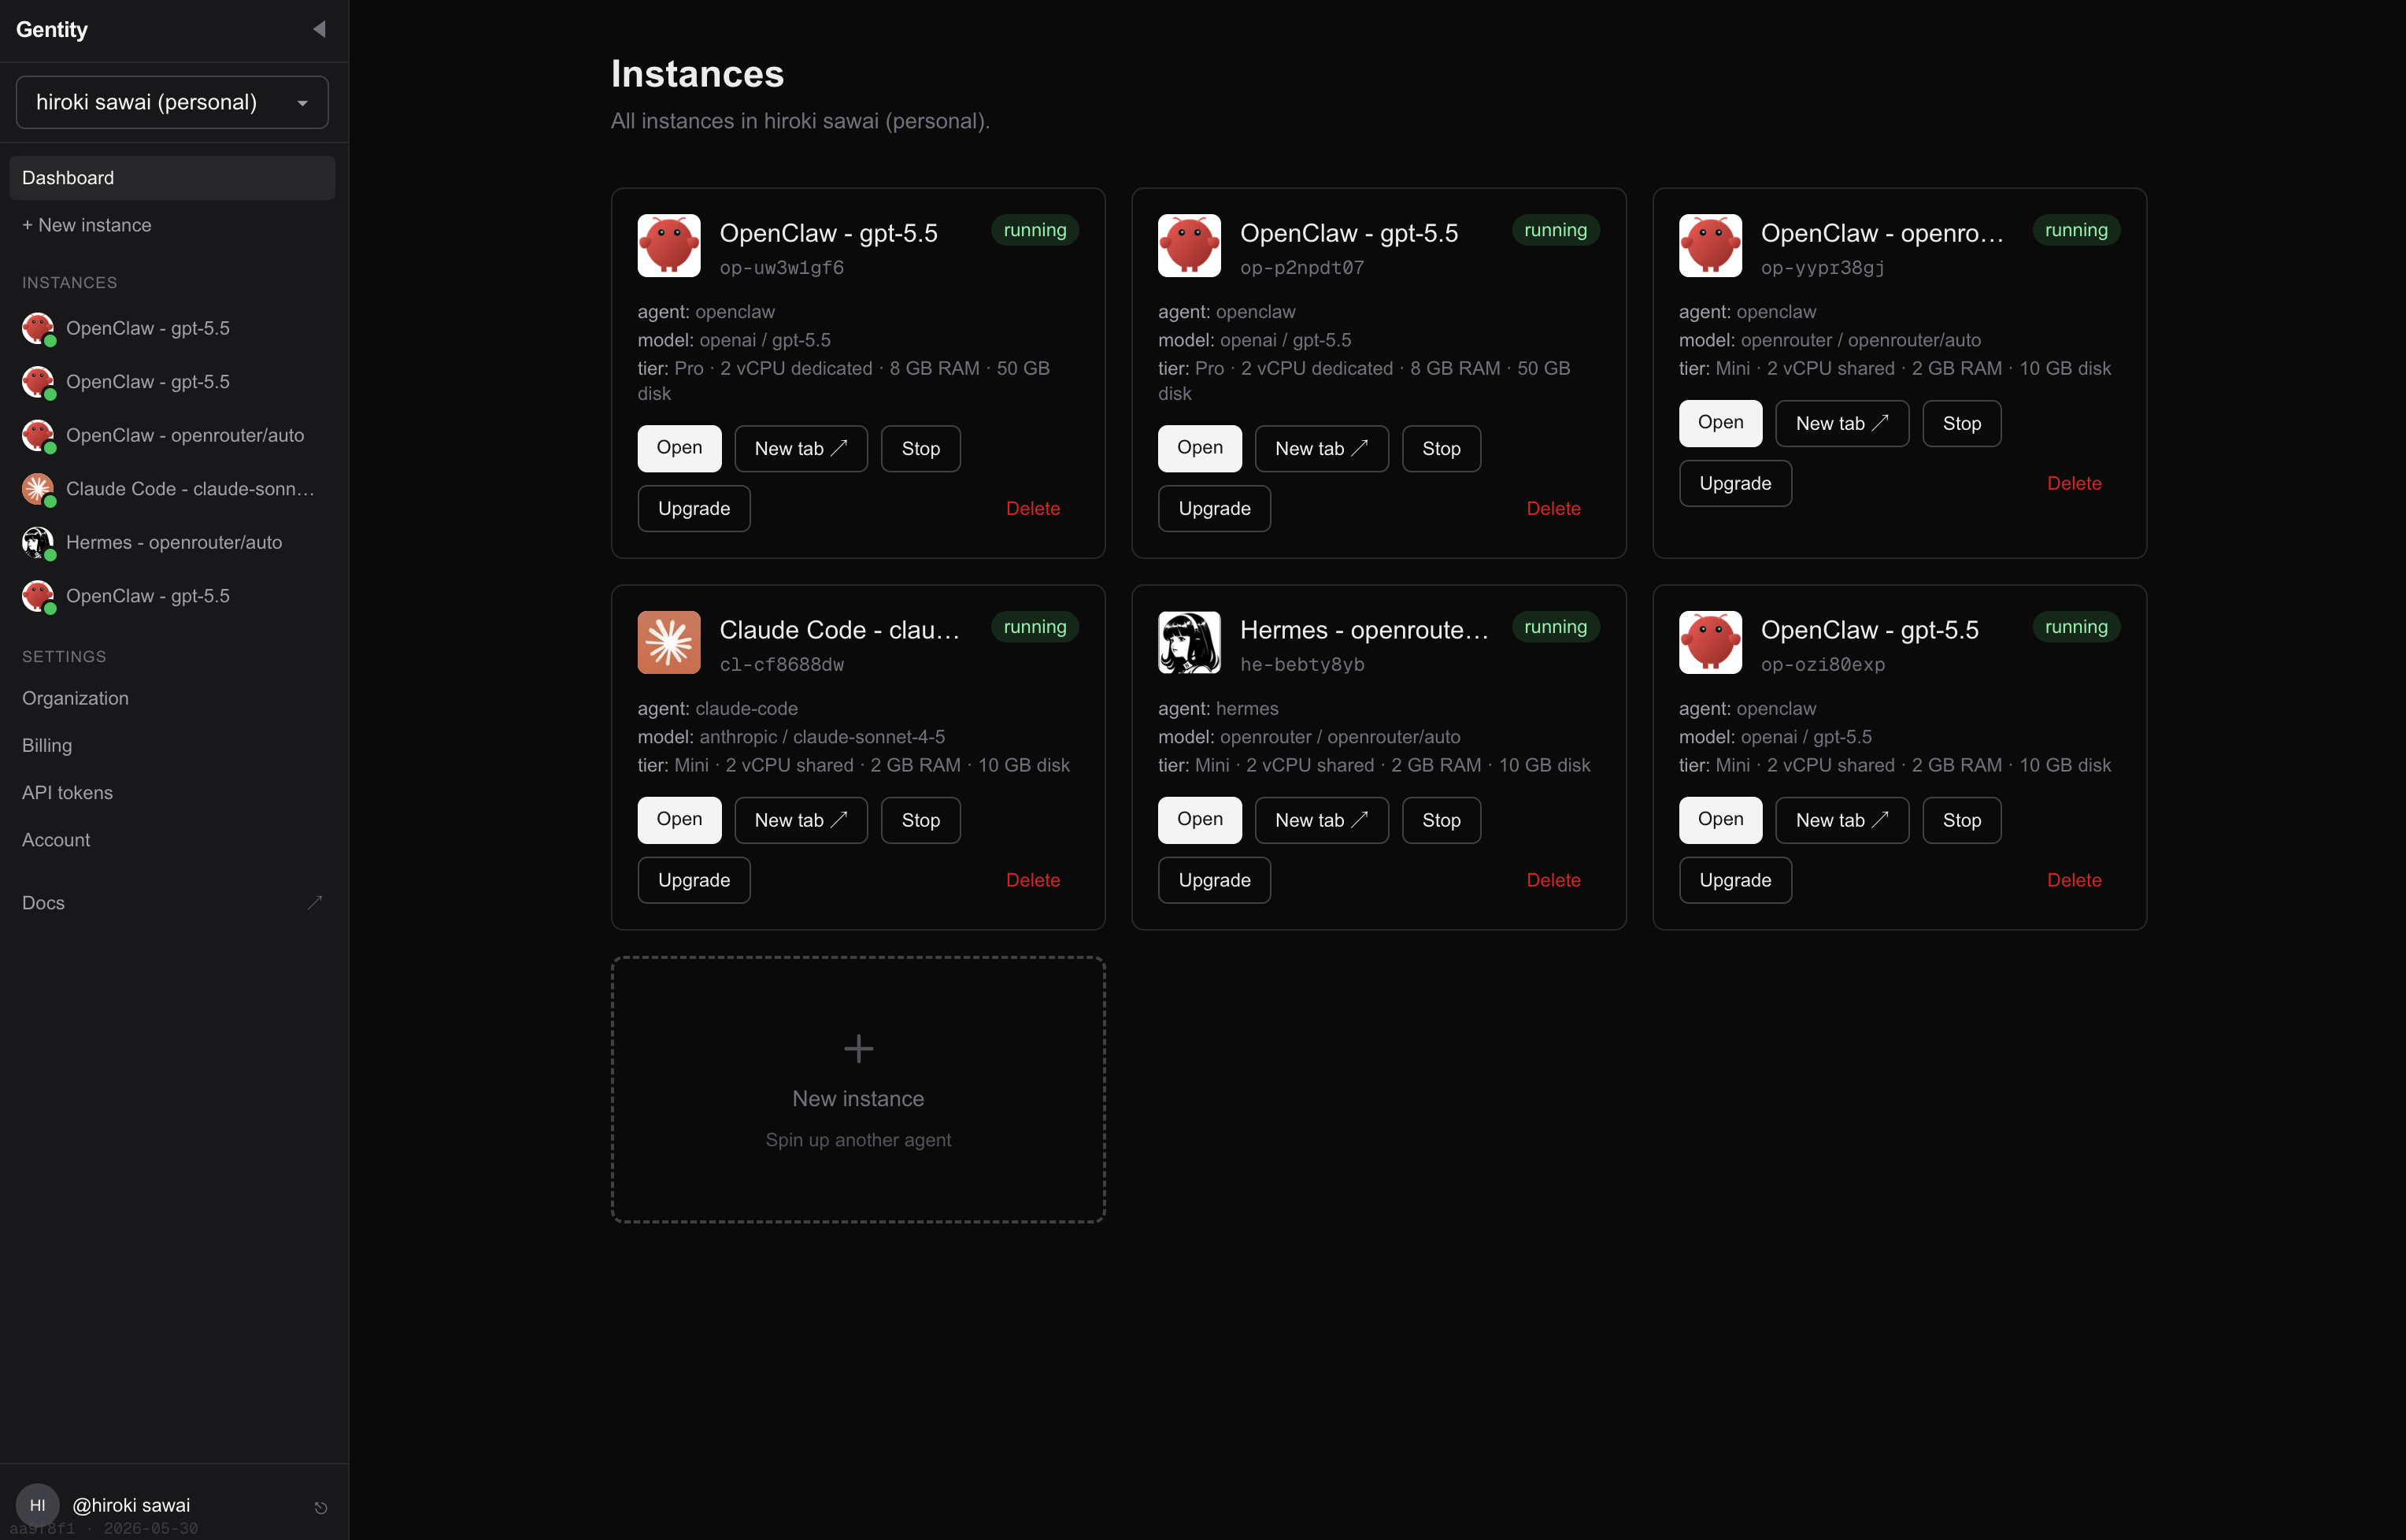Open the Hermes he-bebty8yb instance
2406x1540 pixels.
point(1200,820)
